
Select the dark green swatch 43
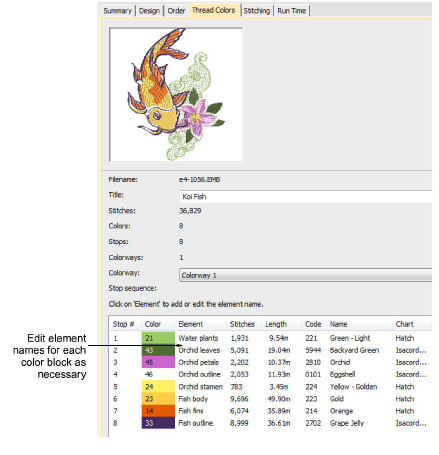[x=158, y=350]
